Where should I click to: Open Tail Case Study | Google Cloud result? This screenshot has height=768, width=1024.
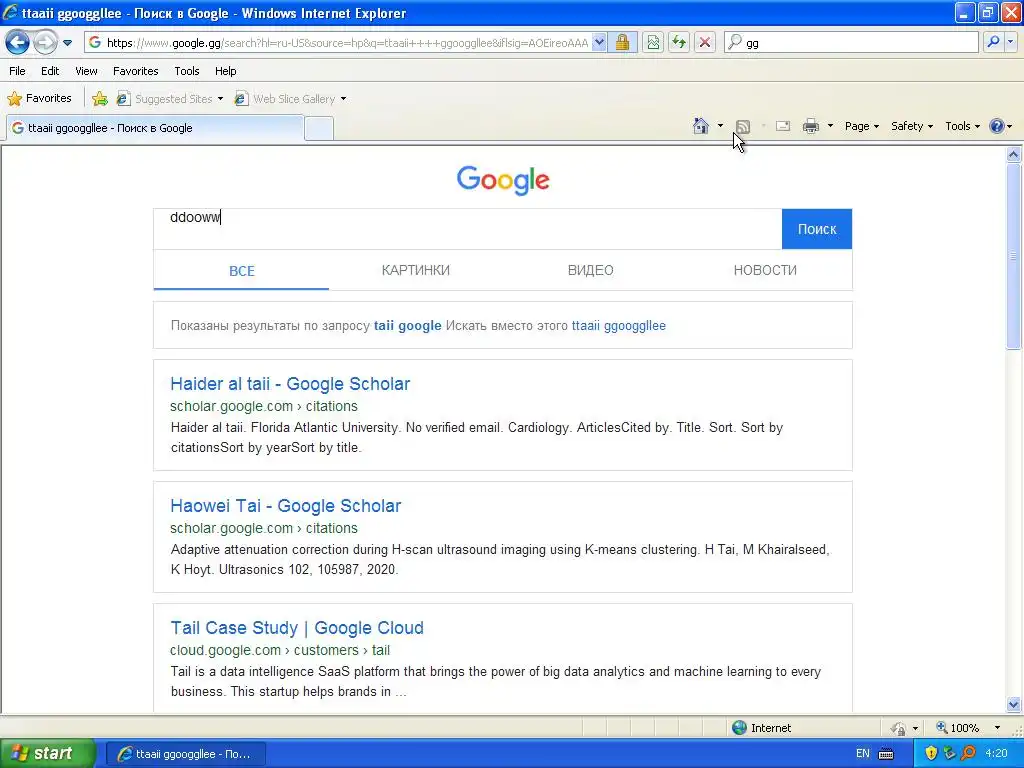(297, 628)
